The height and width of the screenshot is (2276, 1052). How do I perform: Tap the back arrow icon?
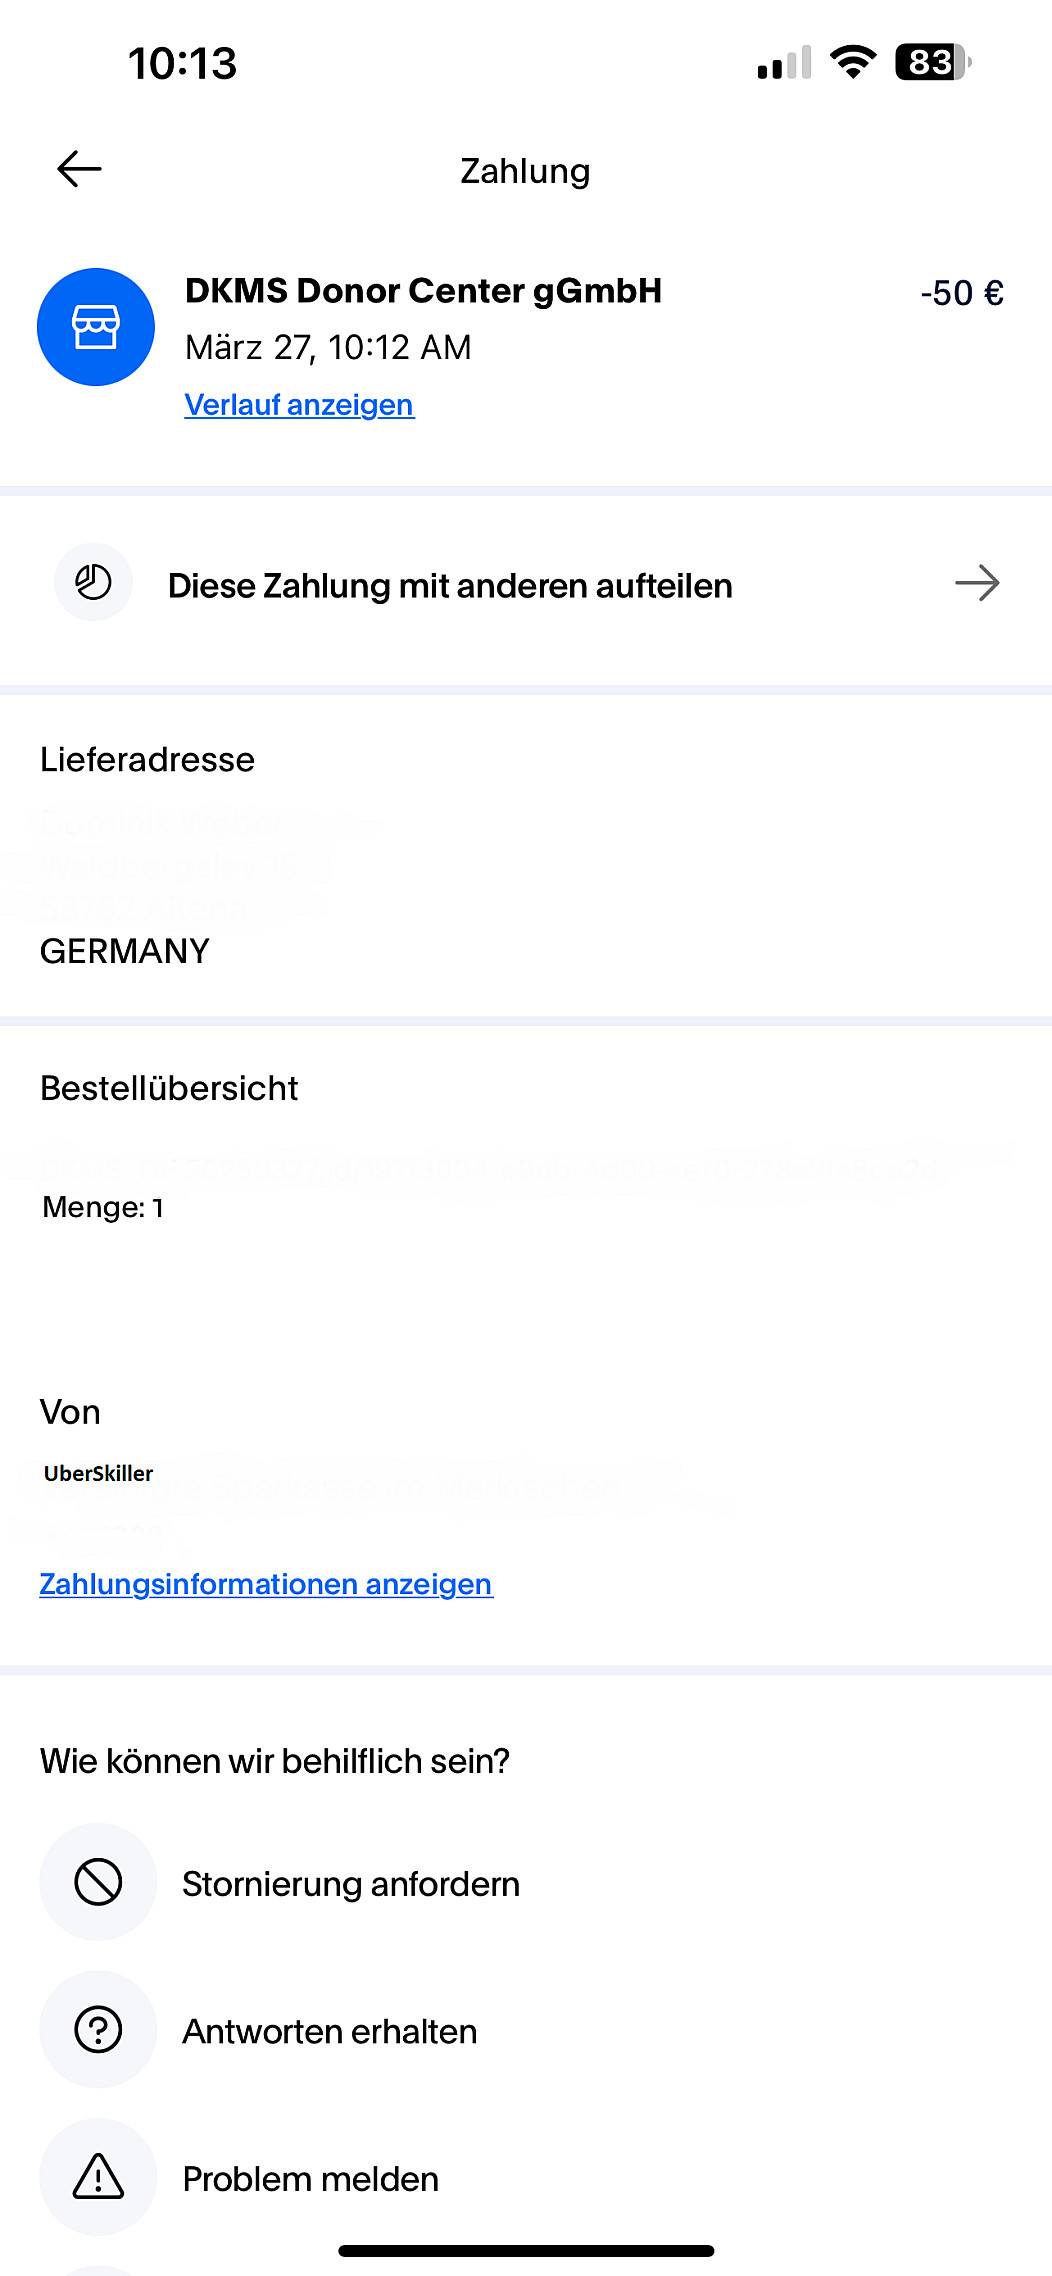[80, 169]
